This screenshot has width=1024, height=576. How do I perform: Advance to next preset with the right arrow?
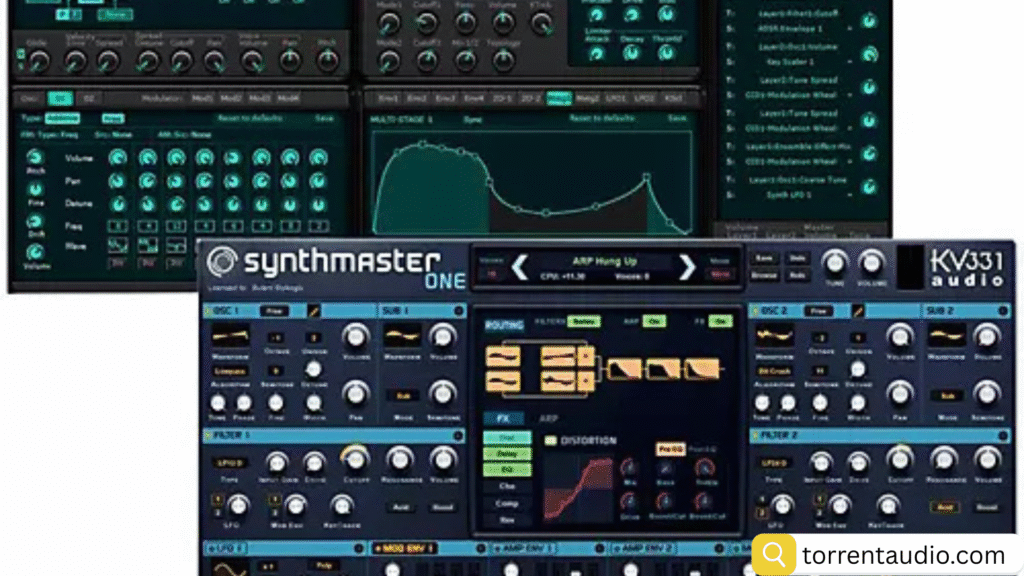coord(687,265)
